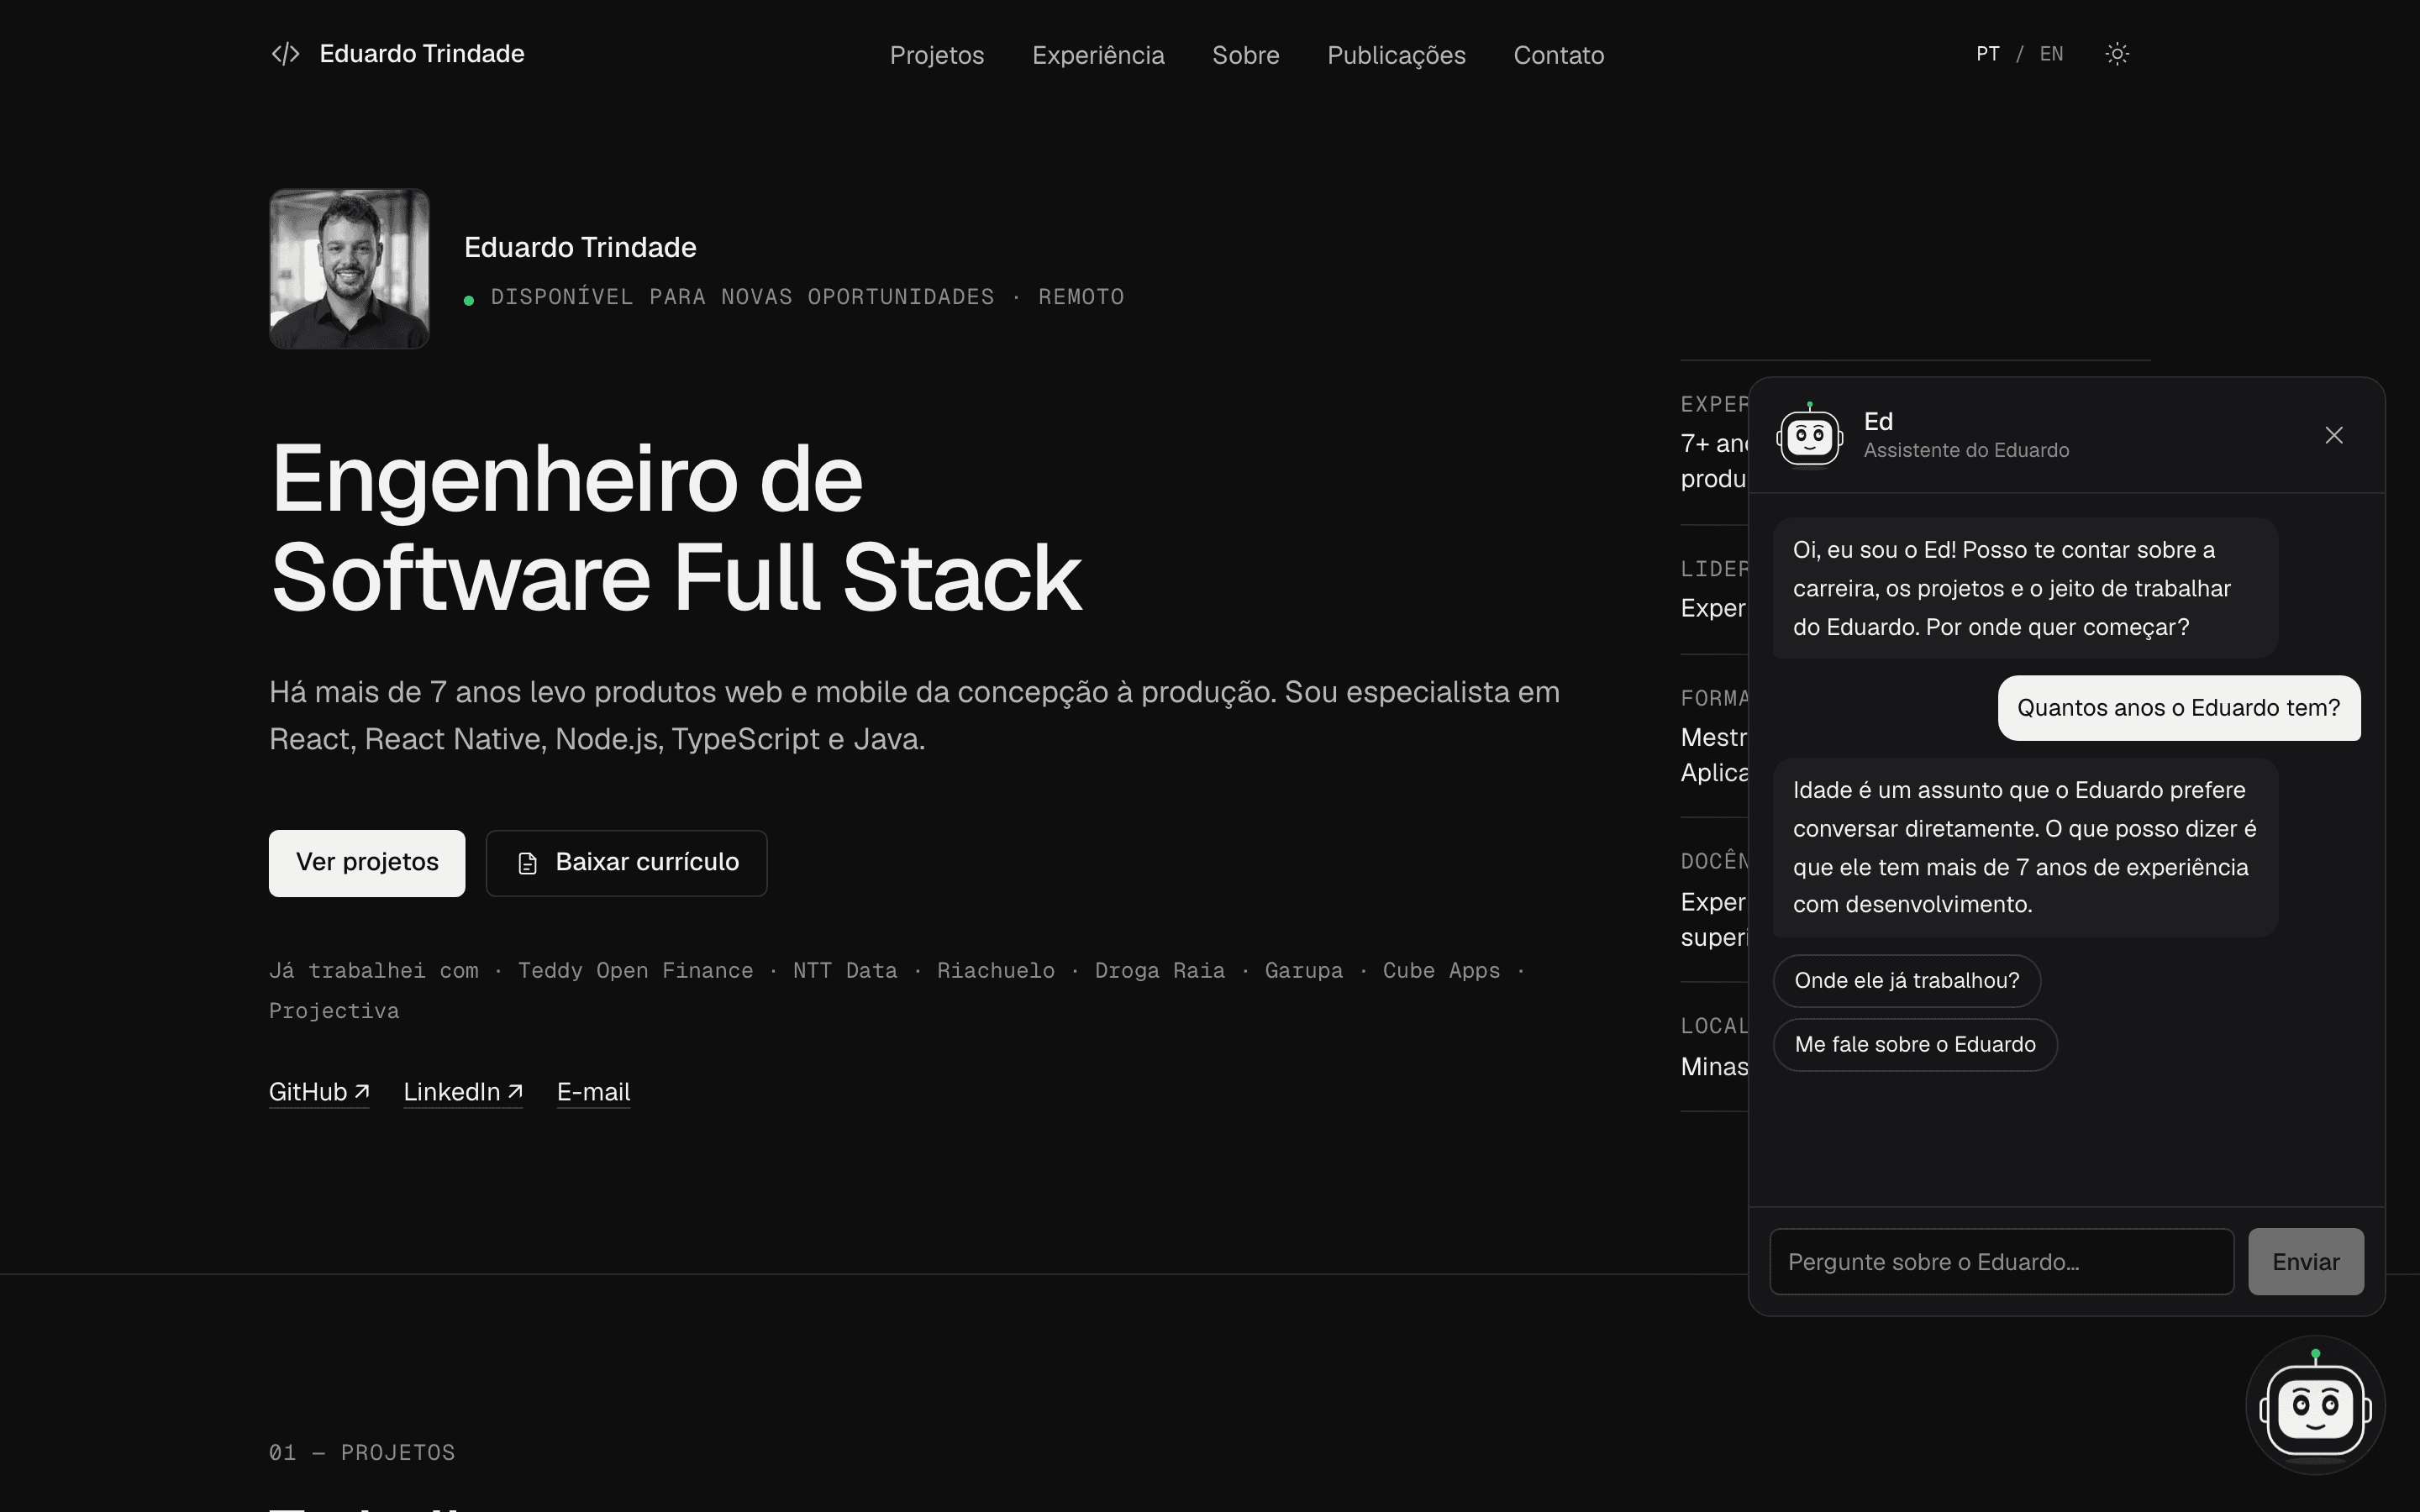Screen dimensions: 2420x1512
Task: Choose suggestion 'Me fale sobre o Eduardo'
Action: (x=1915, y=1045)
